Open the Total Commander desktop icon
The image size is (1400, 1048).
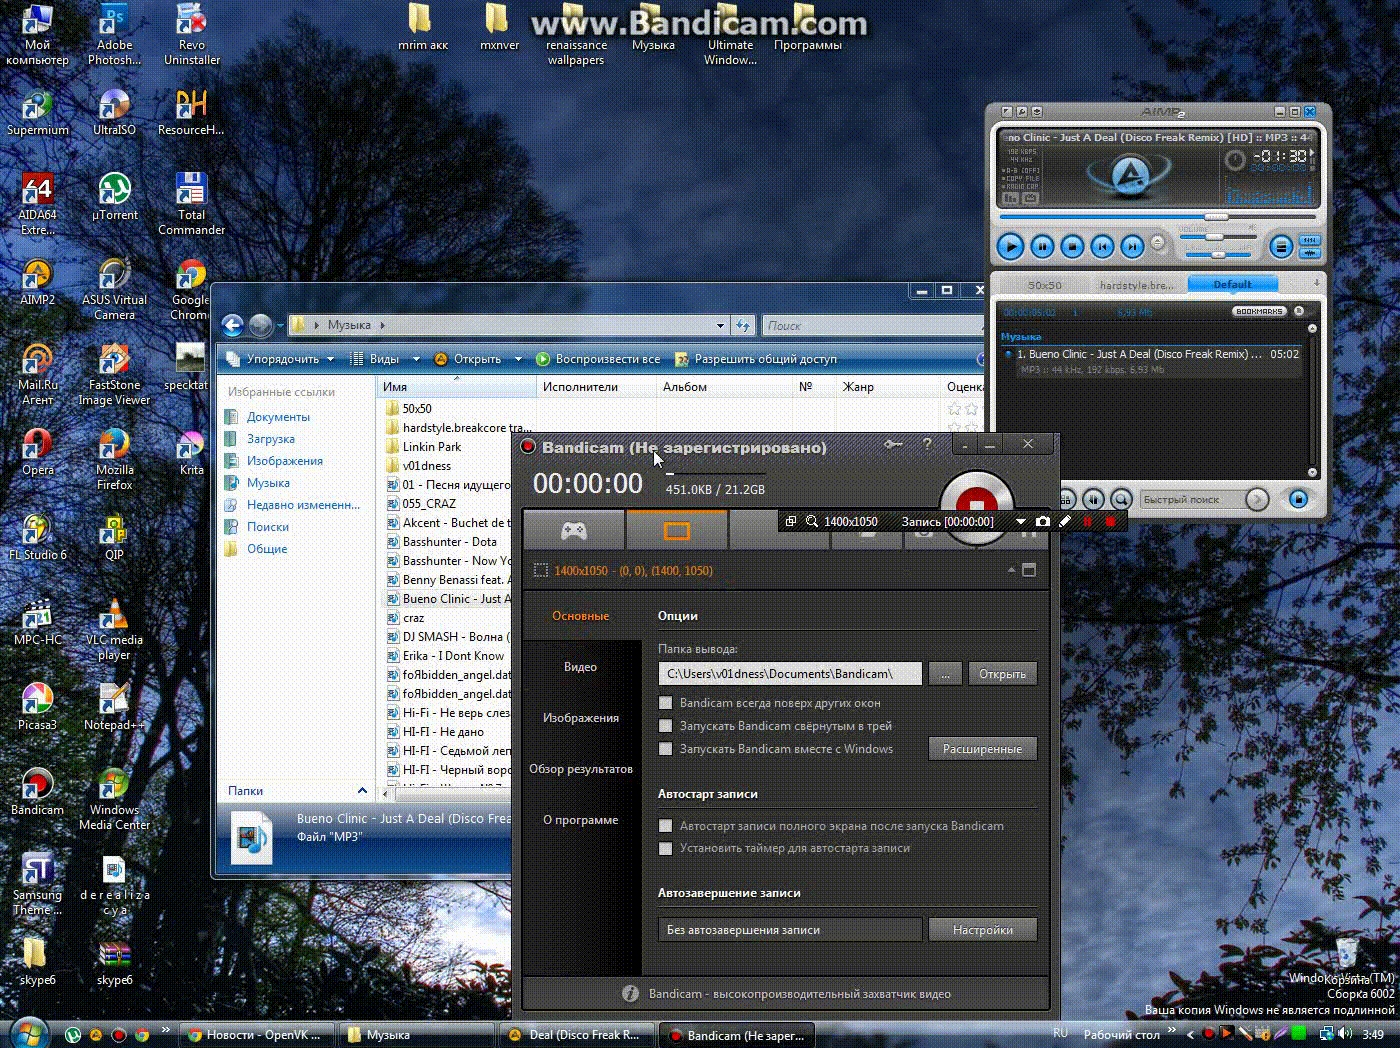[191, 204]
